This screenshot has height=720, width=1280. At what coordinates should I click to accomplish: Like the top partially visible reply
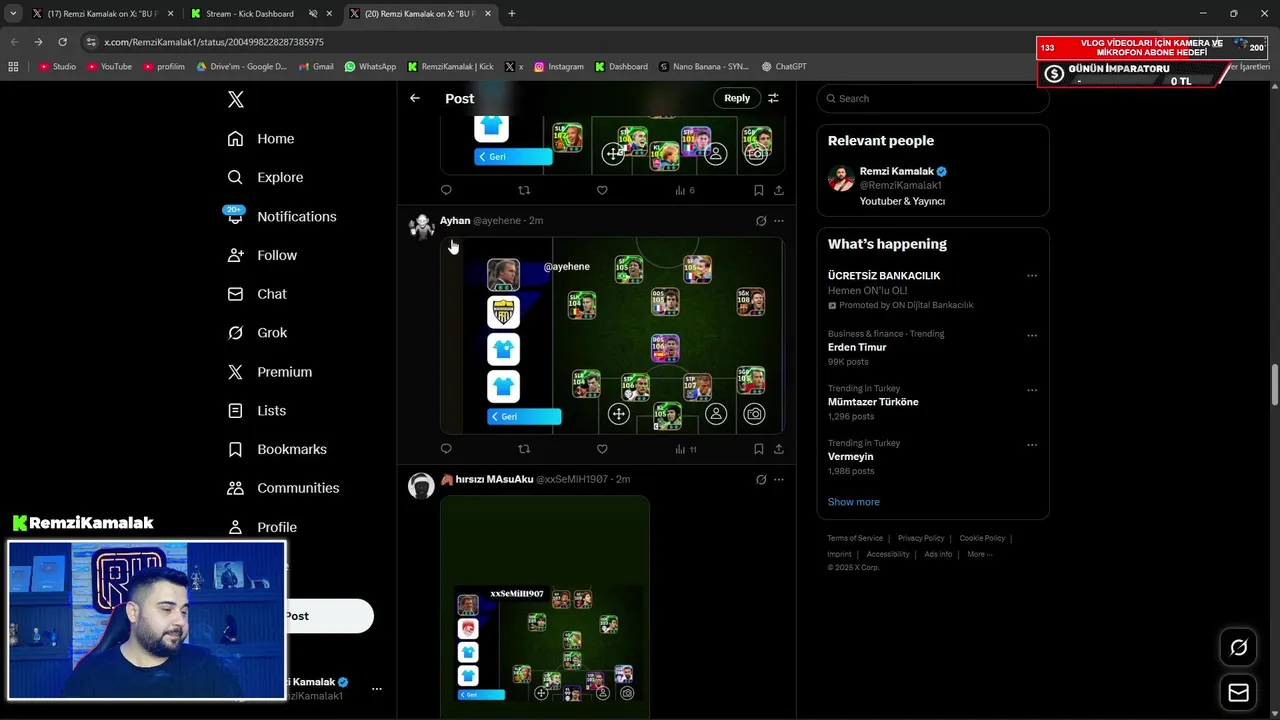point(602,190)
